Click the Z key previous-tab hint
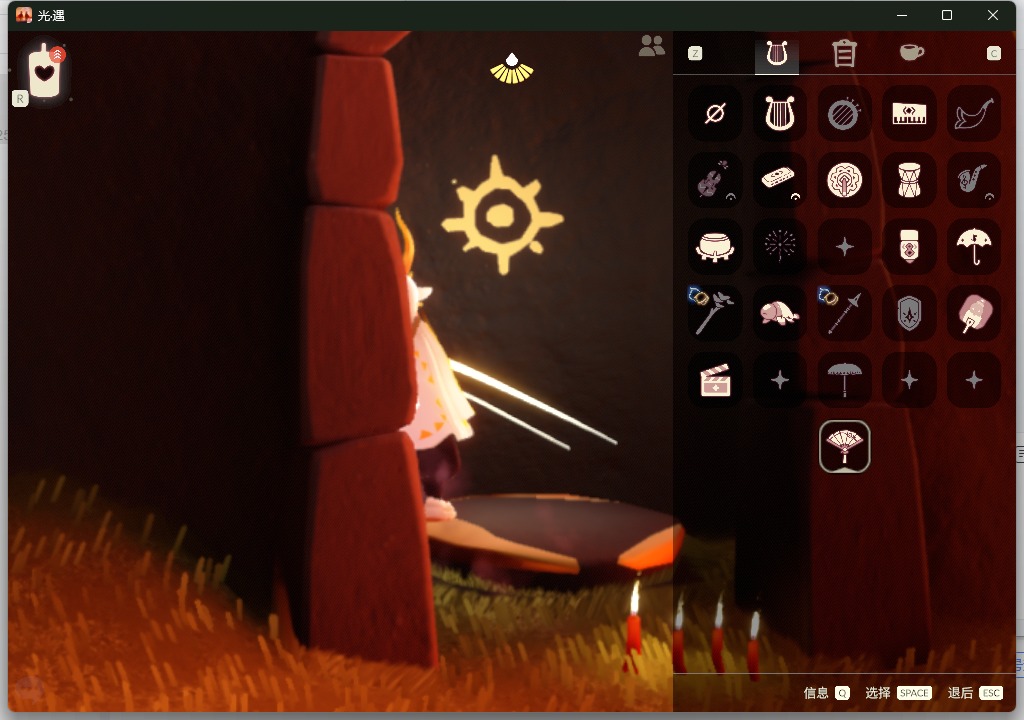Image resolution: width=1024 pixels, height=720 pixels. pyautogui.click(x=695, y=54)
